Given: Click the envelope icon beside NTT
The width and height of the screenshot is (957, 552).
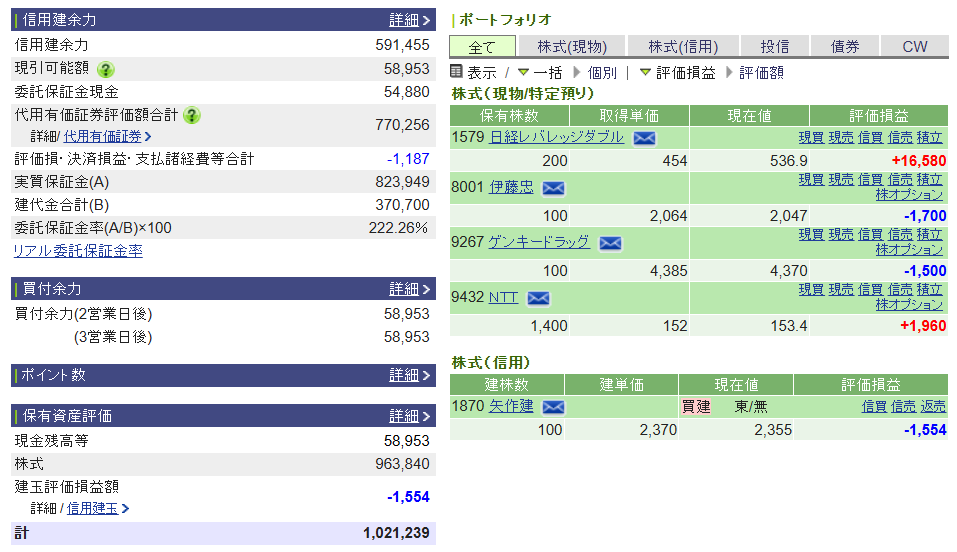Looking at the screenshot, I should coord(538,298).
